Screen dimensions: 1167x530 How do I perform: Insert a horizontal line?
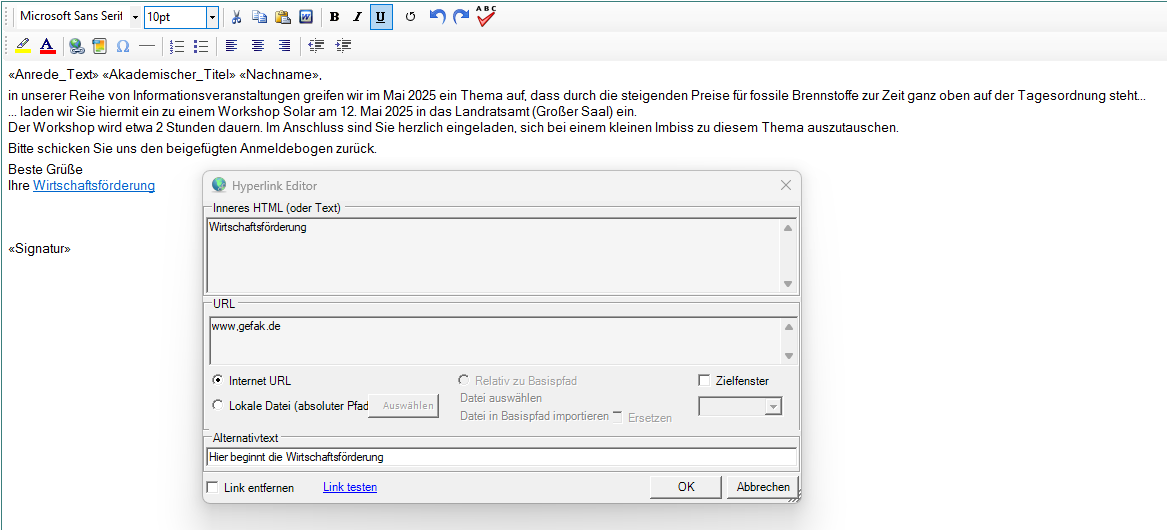(147, 46)
